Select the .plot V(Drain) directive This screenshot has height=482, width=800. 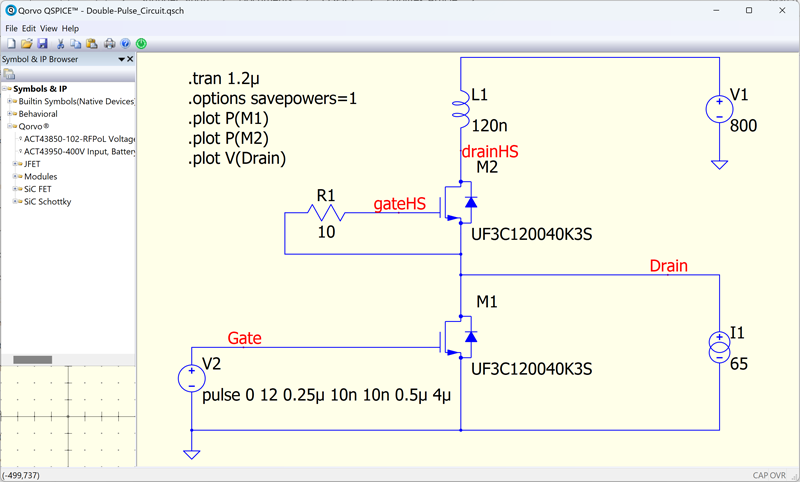[x=237, y=158]
